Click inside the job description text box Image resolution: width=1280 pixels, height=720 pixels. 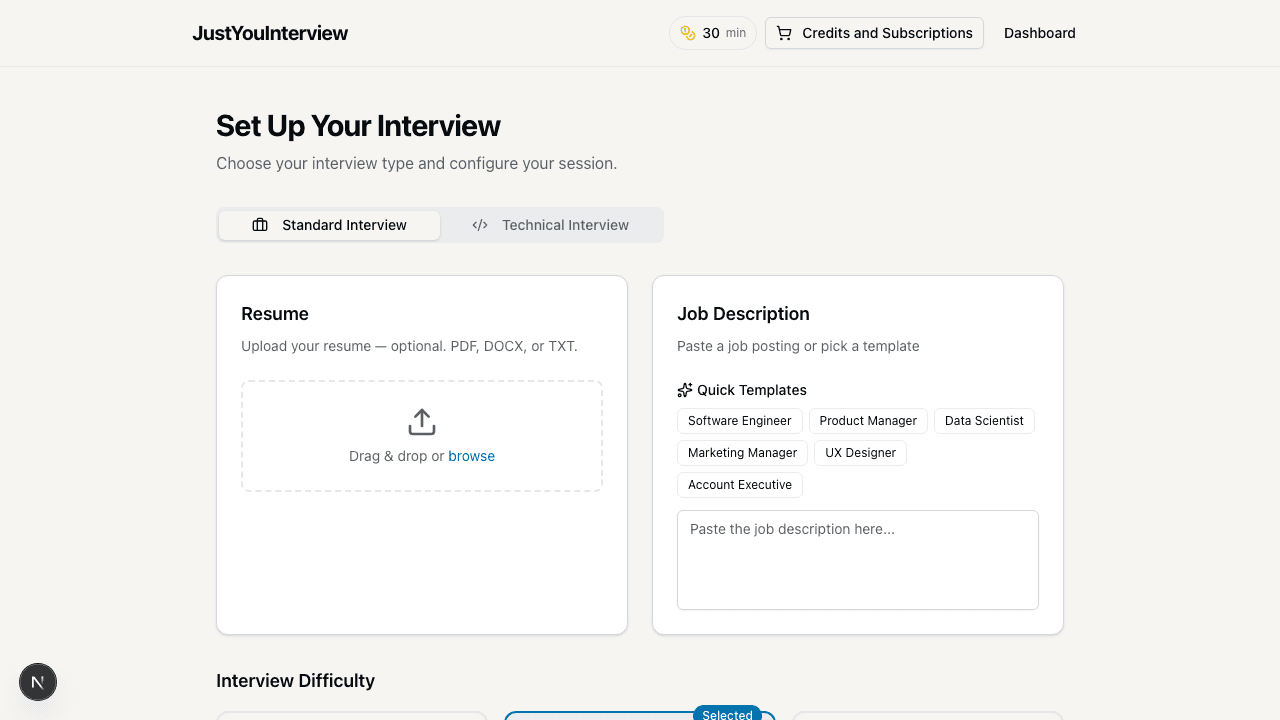pos(857,560)
